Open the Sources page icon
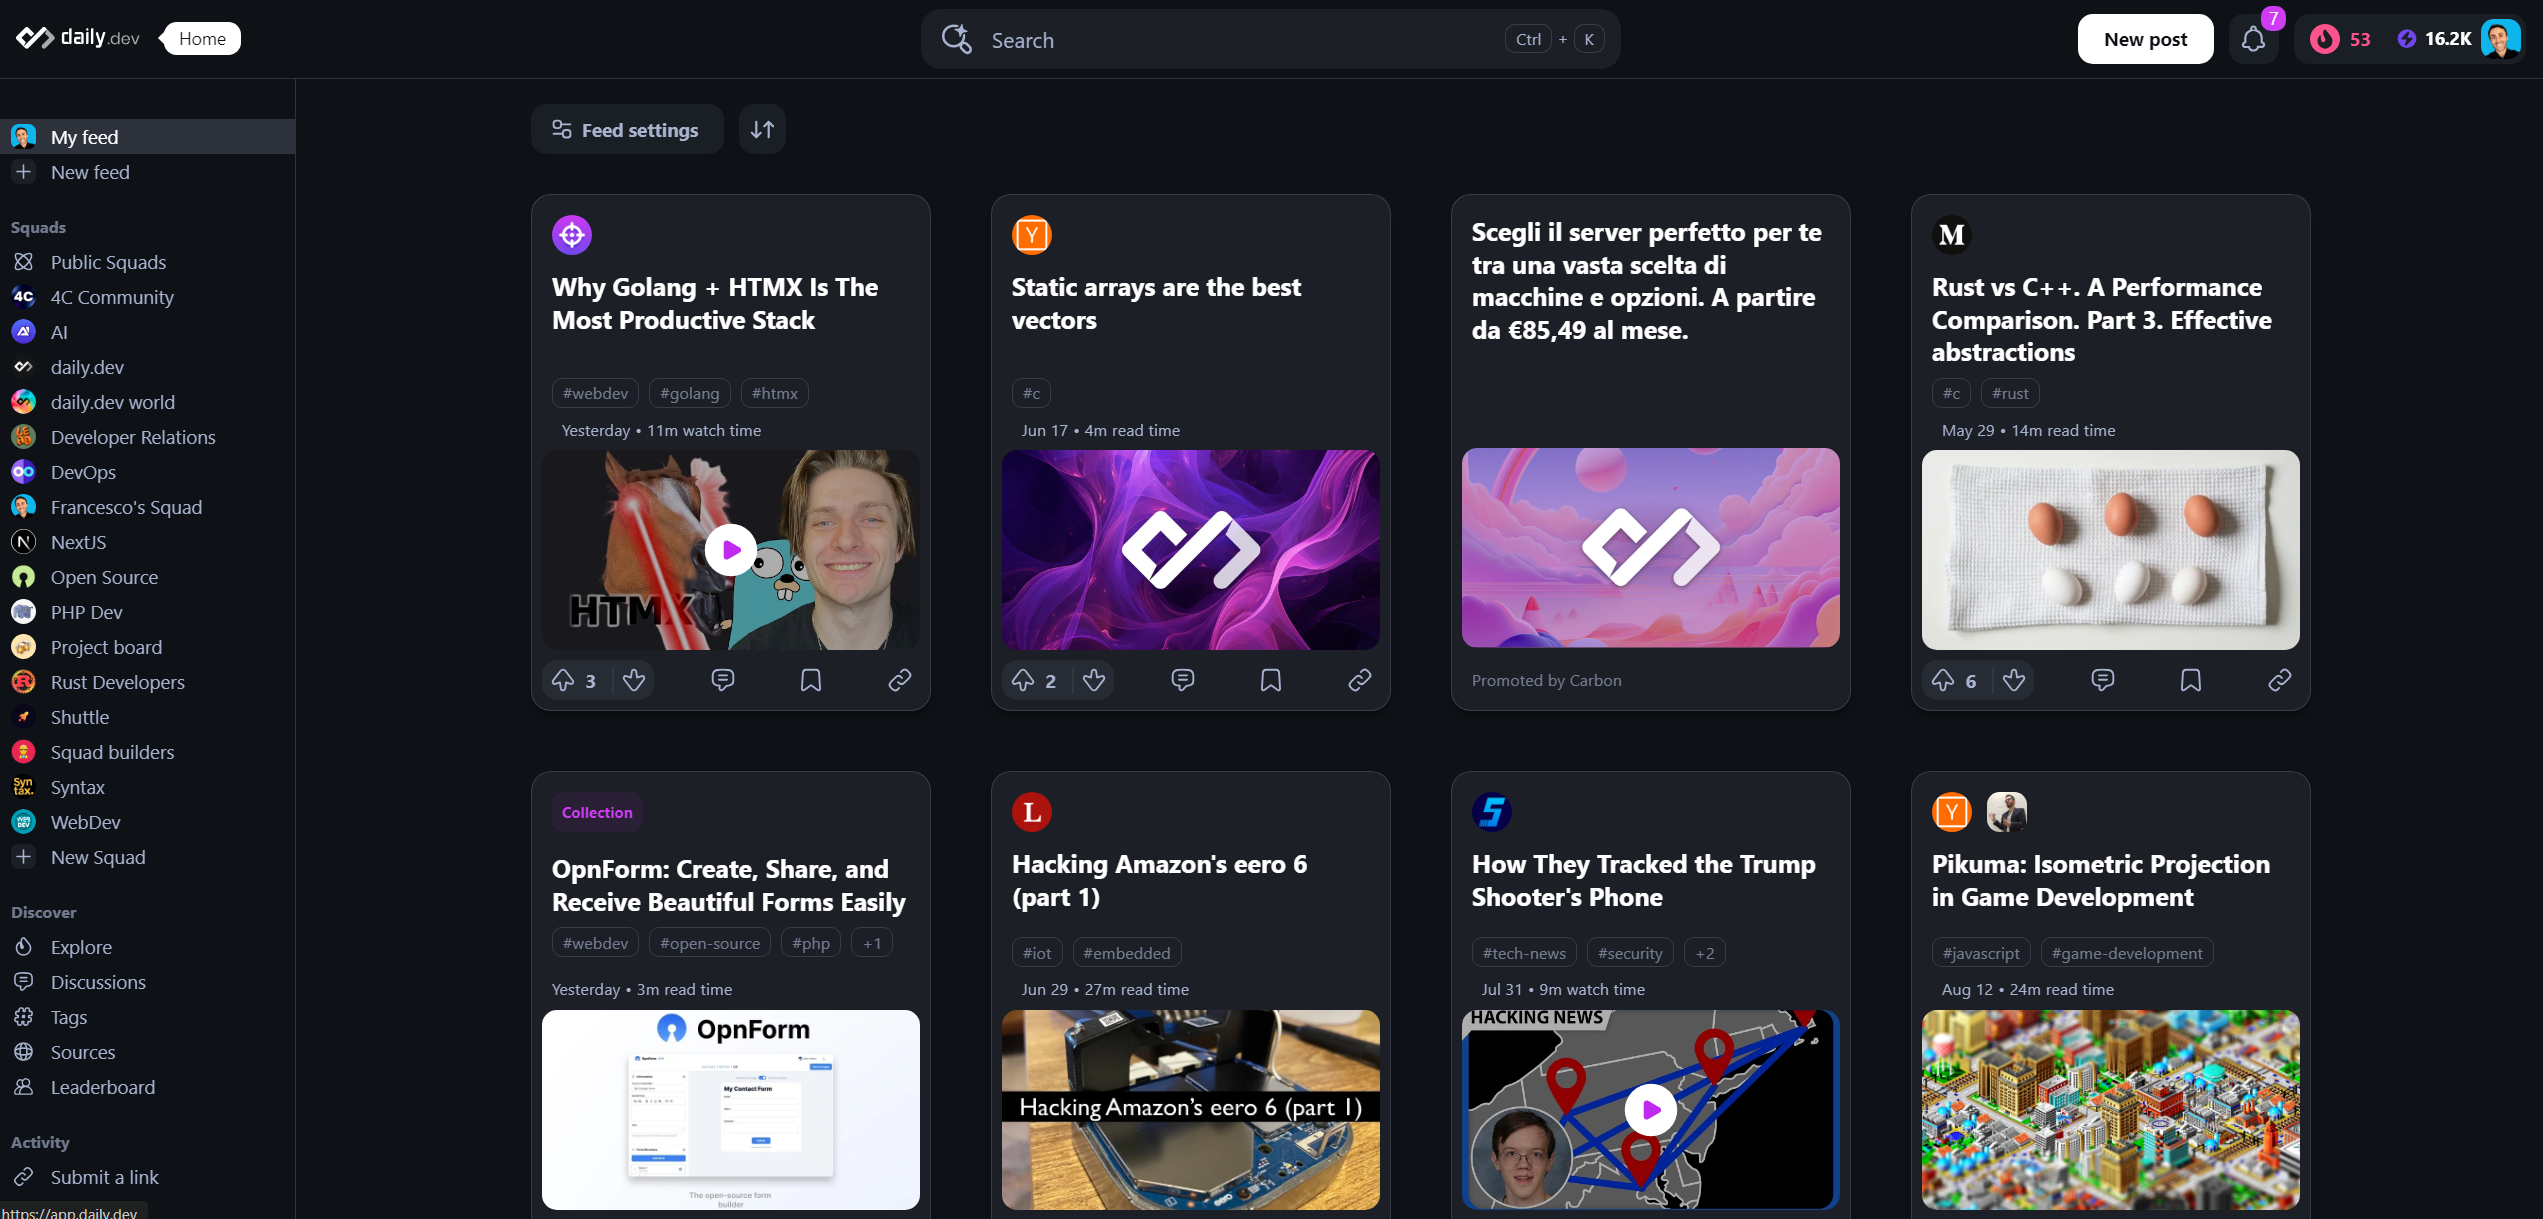This screenshot has width=2543, height=1219. tap(23, 1052)
